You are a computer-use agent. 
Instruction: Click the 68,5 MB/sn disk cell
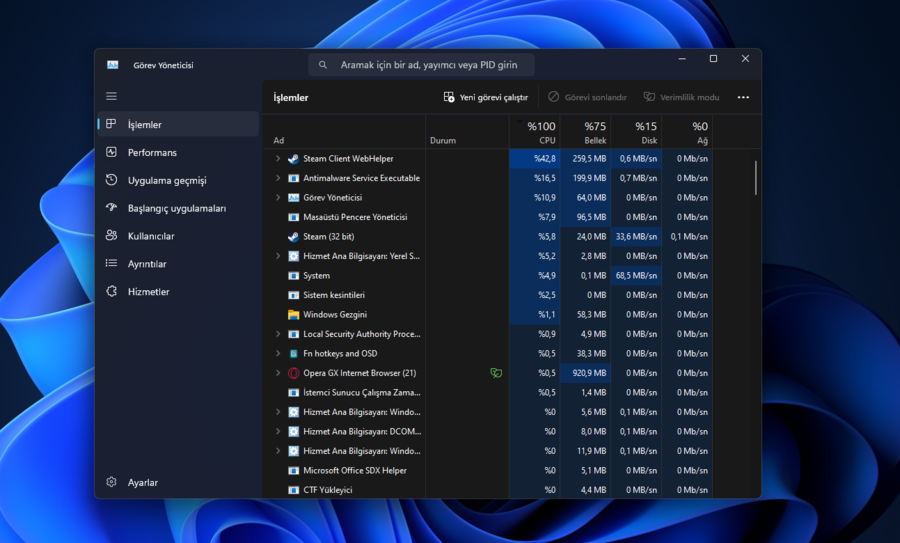[x=636, y=276]
